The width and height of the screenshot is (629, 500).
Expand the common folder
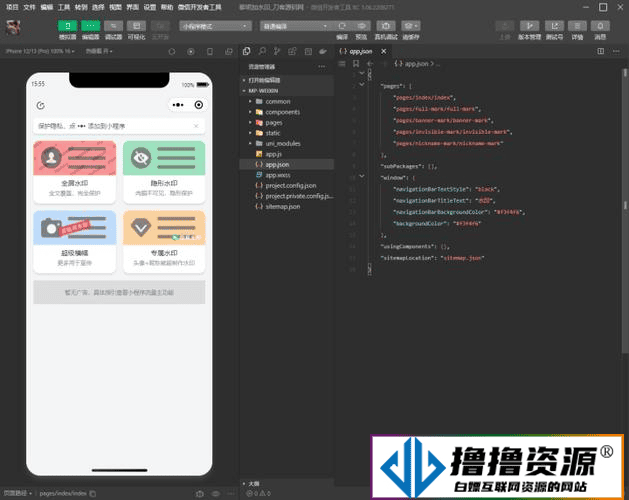coord(287,102)
